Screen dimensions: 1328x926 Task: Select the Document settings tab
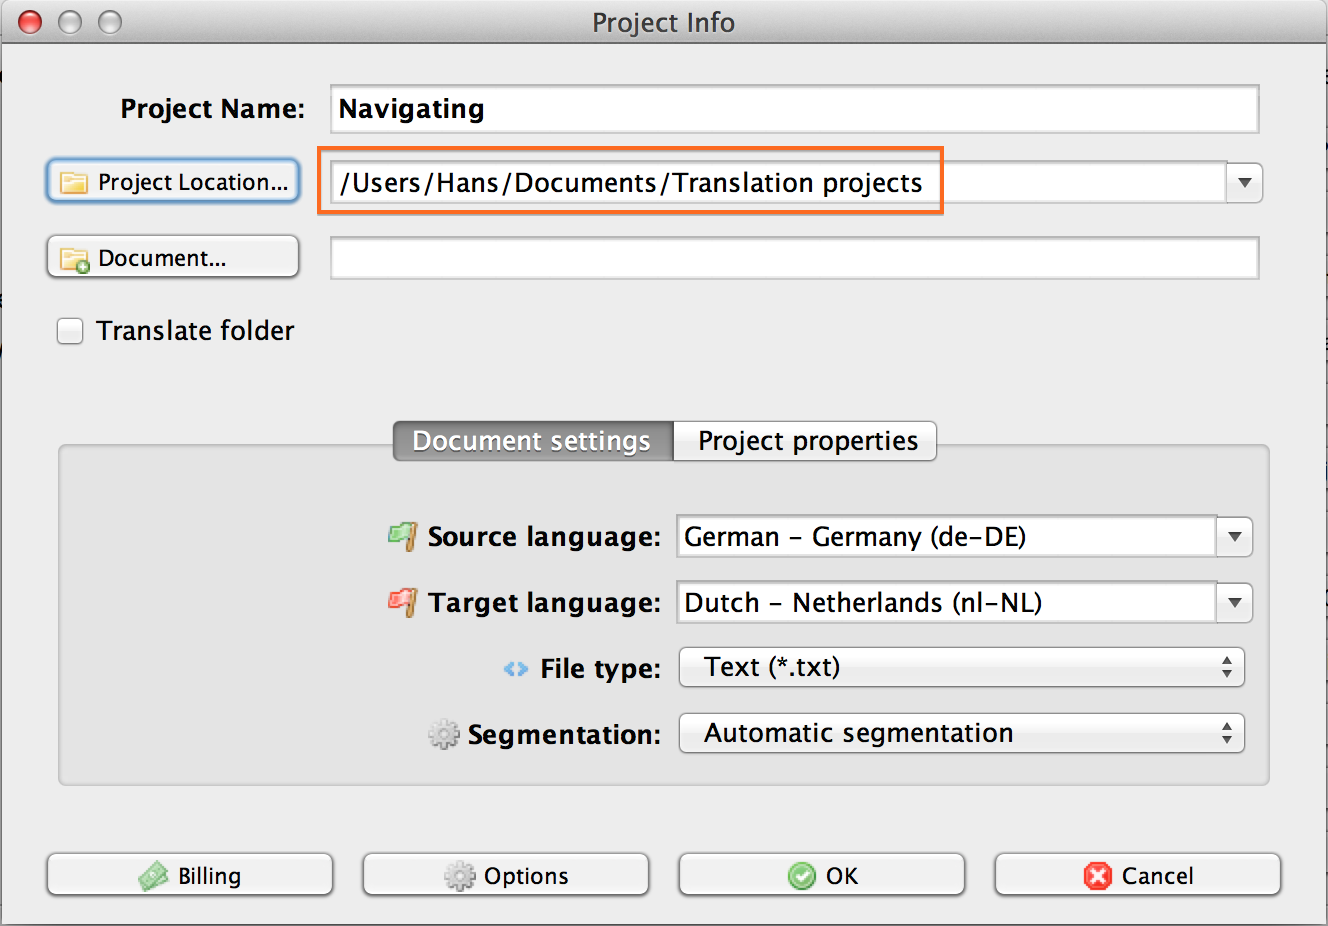[532, 441]
